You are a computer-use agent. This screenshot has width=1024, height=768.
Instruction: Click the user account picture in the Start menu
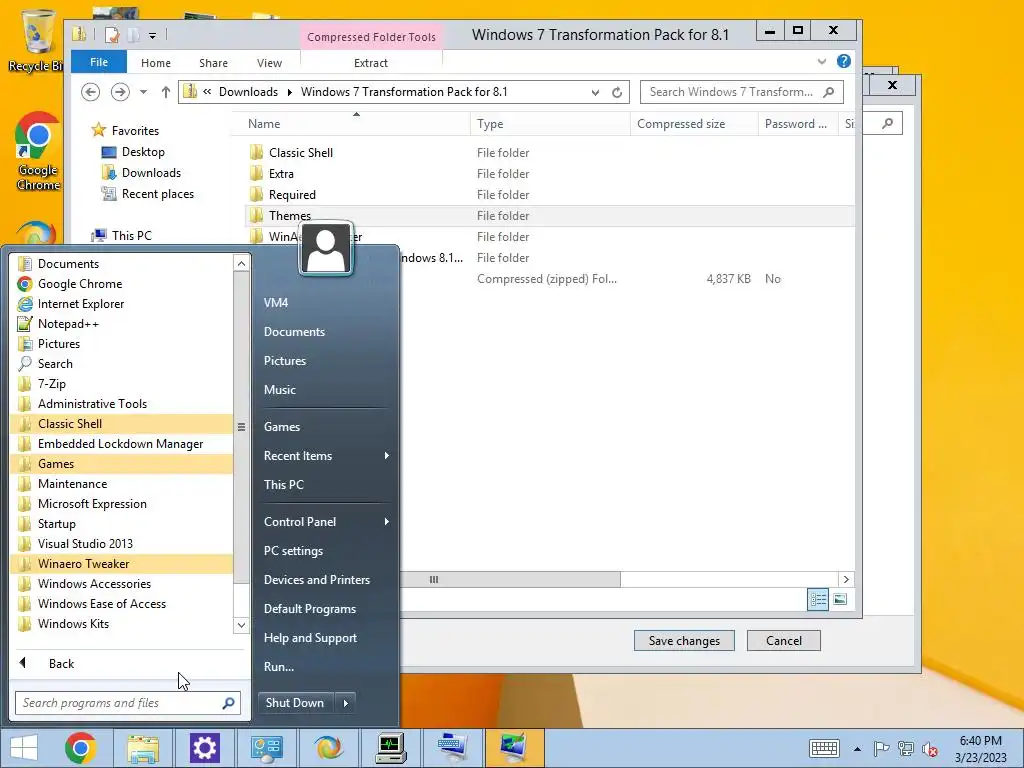(326, 249)
